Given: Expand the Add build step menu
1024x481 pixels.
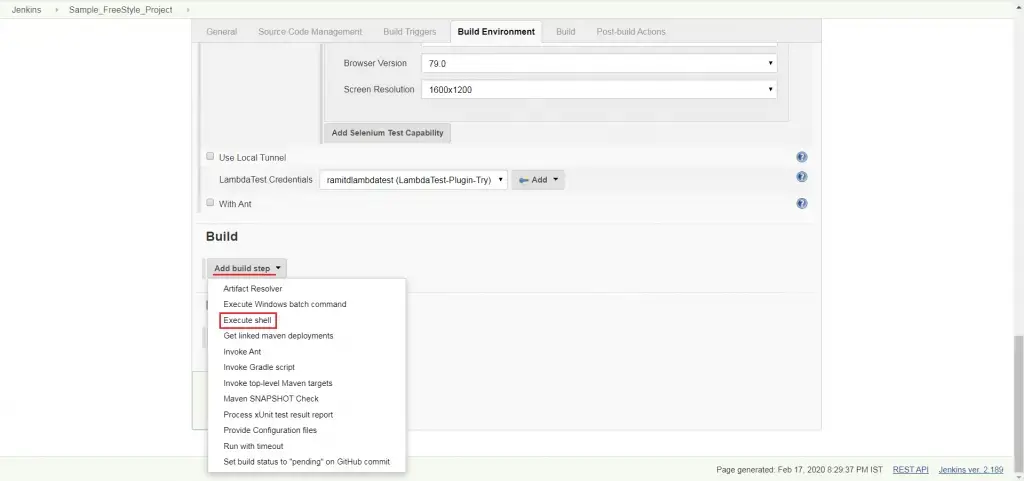Looking at the screenshot, I should coord(247,268).
